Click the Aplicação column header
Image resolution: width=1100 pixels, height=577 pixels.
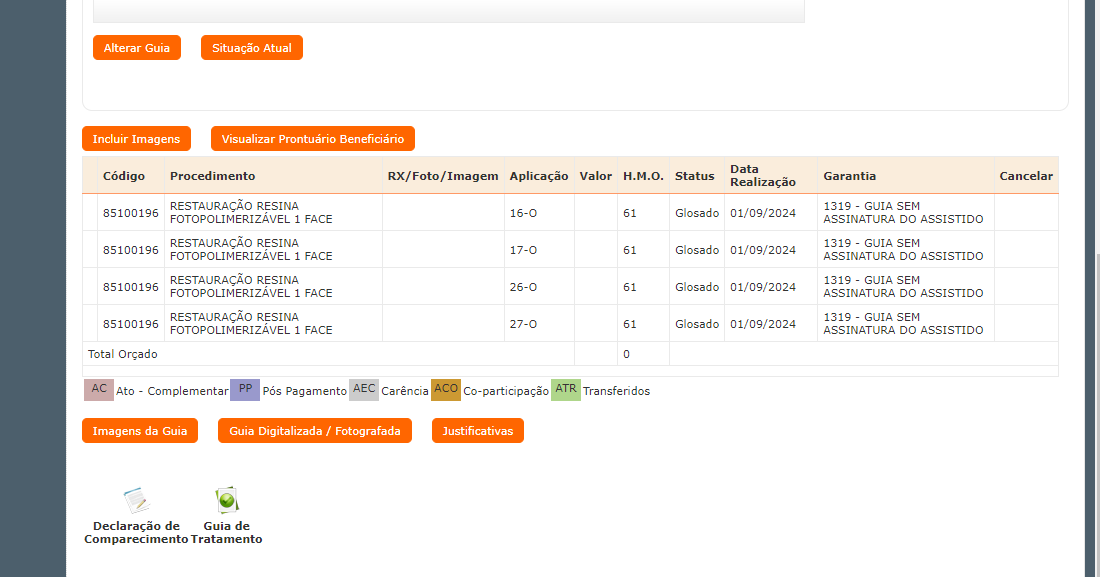click(539, 176)
